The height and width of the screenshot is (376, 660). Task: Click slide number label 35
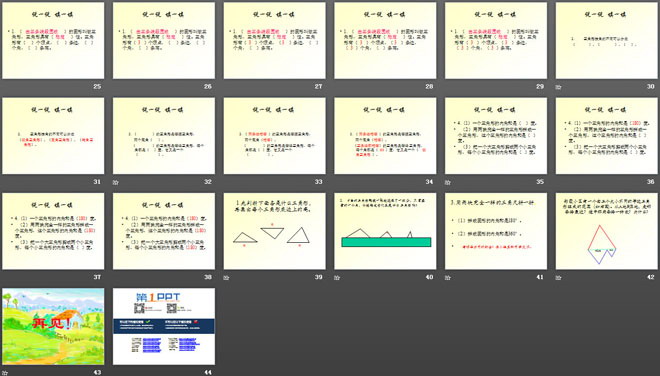click(x=540, y=182)
